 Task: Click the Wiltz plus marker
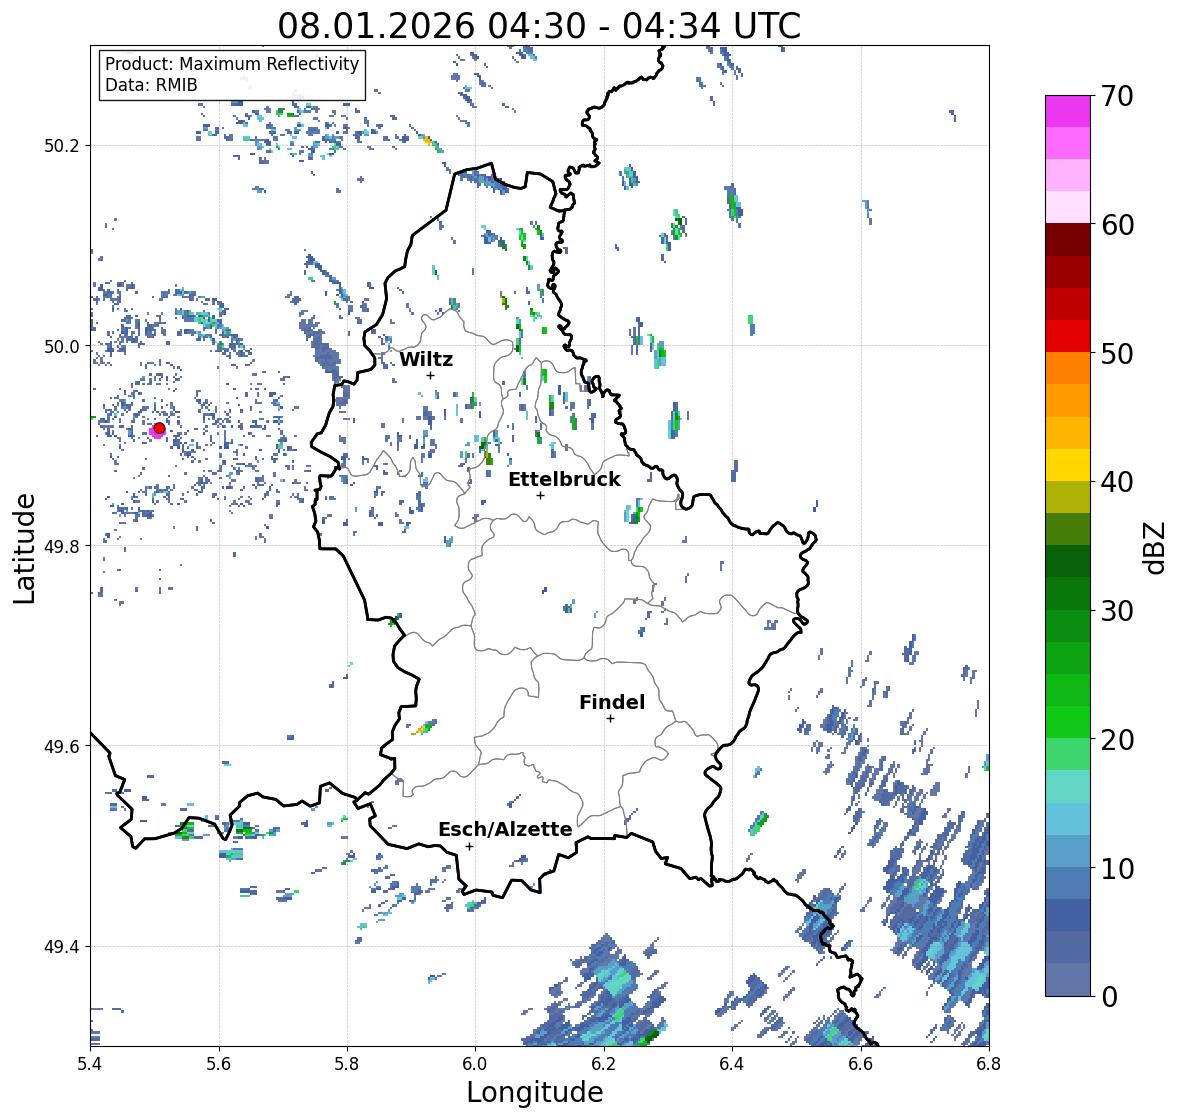point(430,375)
